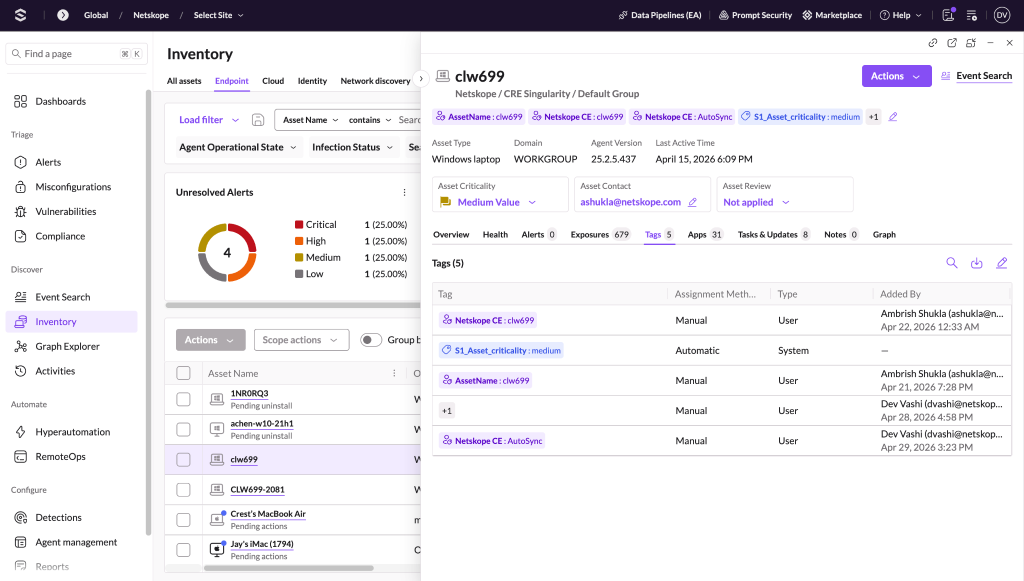Collapse the details panel arrow

coord(421,78)
